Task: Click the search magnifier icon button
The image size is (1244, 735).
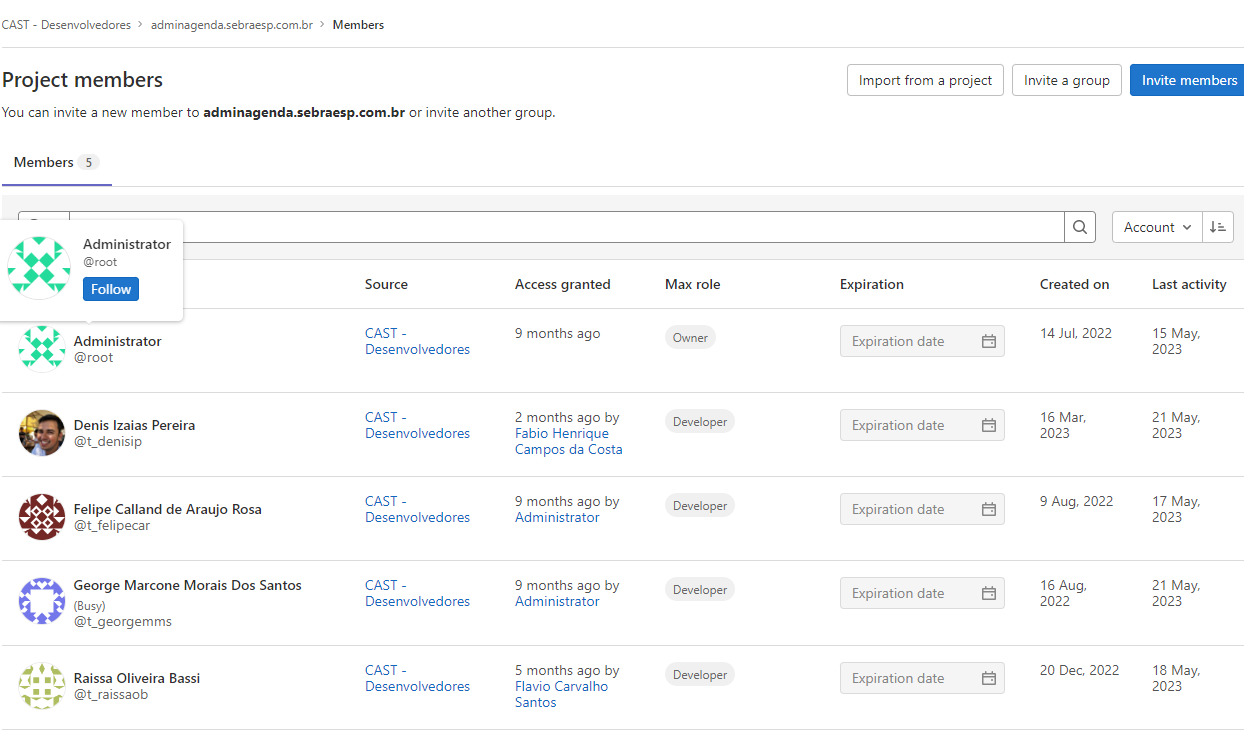Action: pos(1080,227)
